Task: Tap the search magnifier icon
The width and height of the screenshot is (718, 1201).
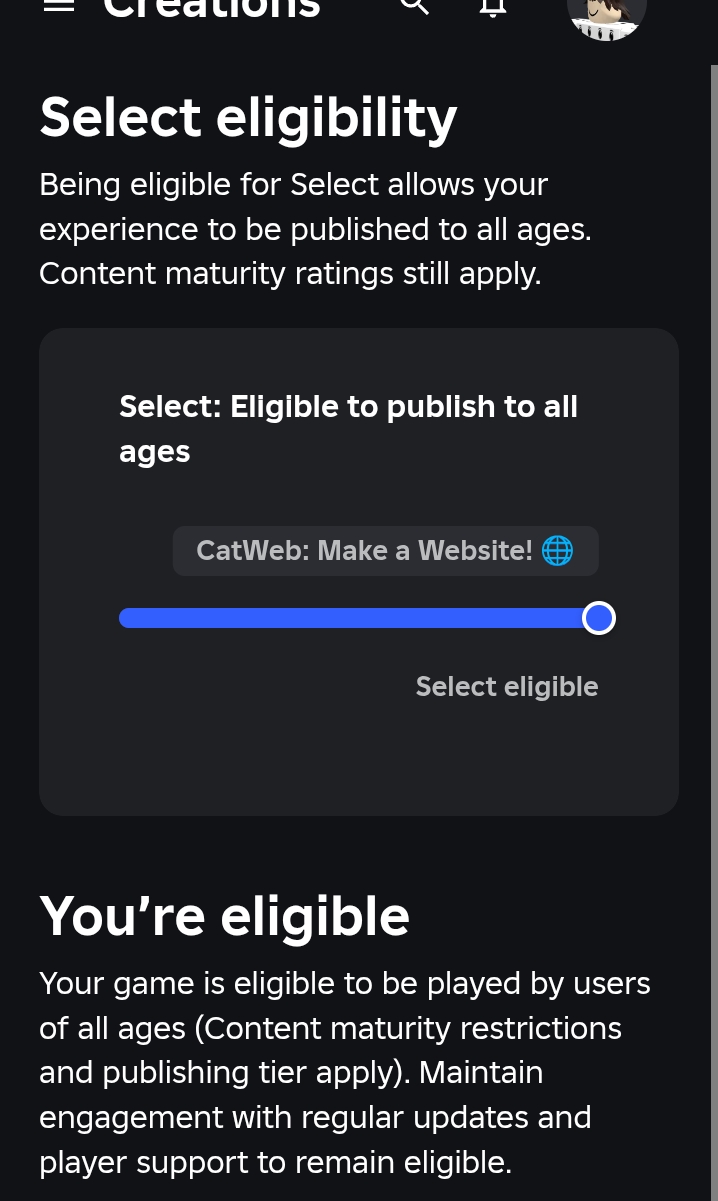Action: (414, 6)
